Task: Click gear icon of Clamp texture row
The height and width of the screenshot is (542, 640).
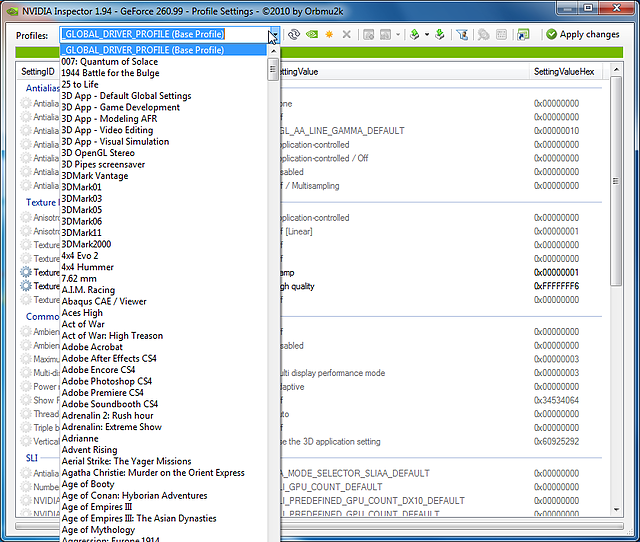Action: pyautogui.click(x=26, y=272)
